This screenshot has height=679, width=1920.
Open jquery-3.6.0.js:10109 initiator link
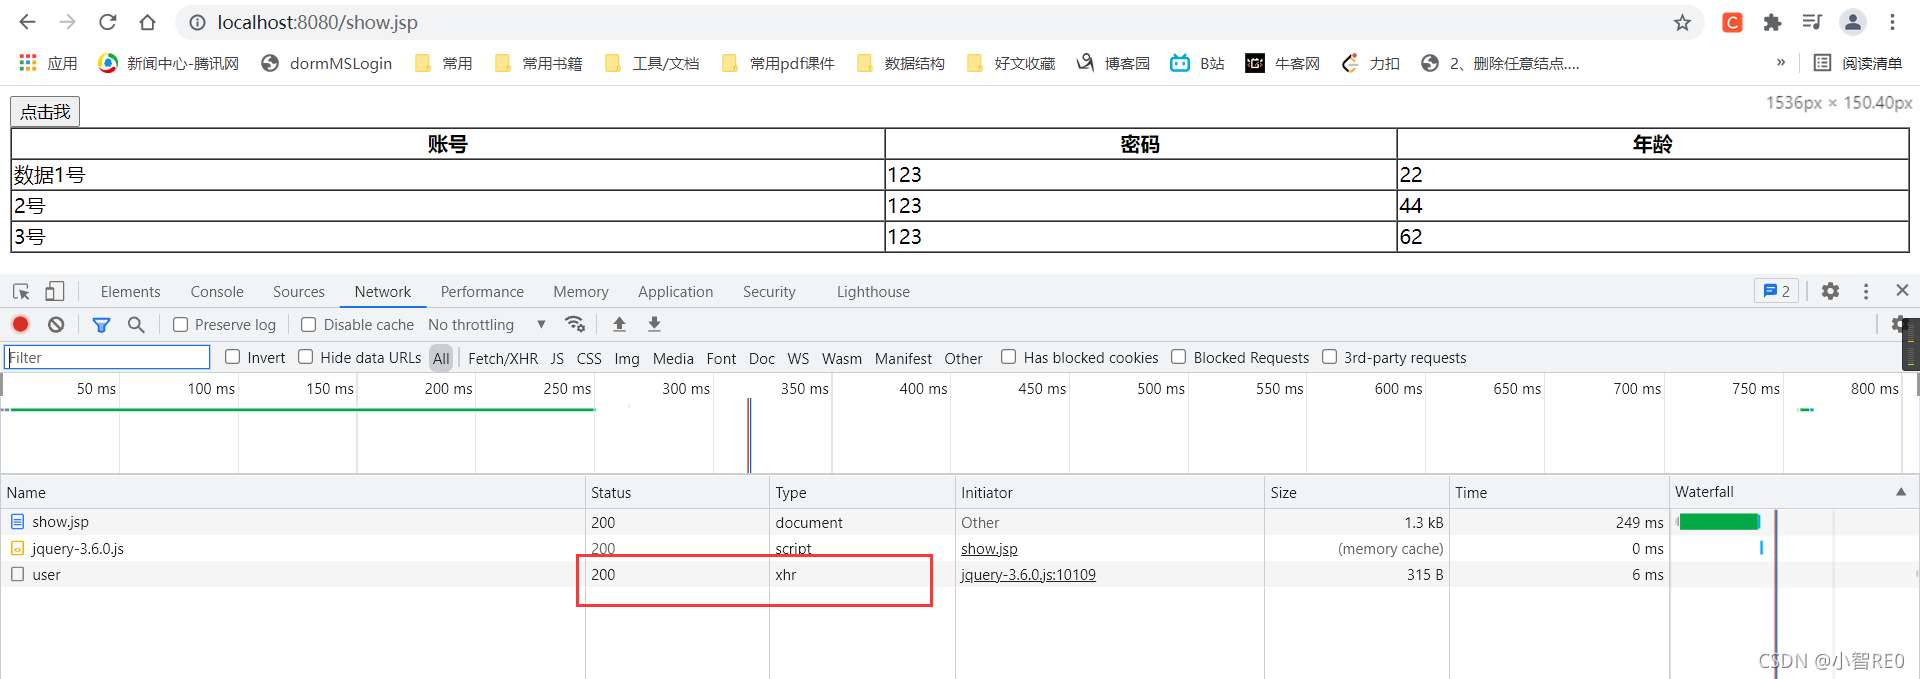coord(1028,575)
